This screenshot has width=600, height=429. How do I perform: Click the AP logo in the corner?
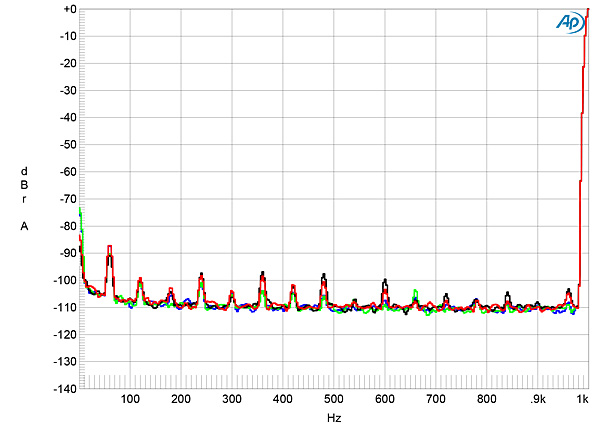(568, 23)
